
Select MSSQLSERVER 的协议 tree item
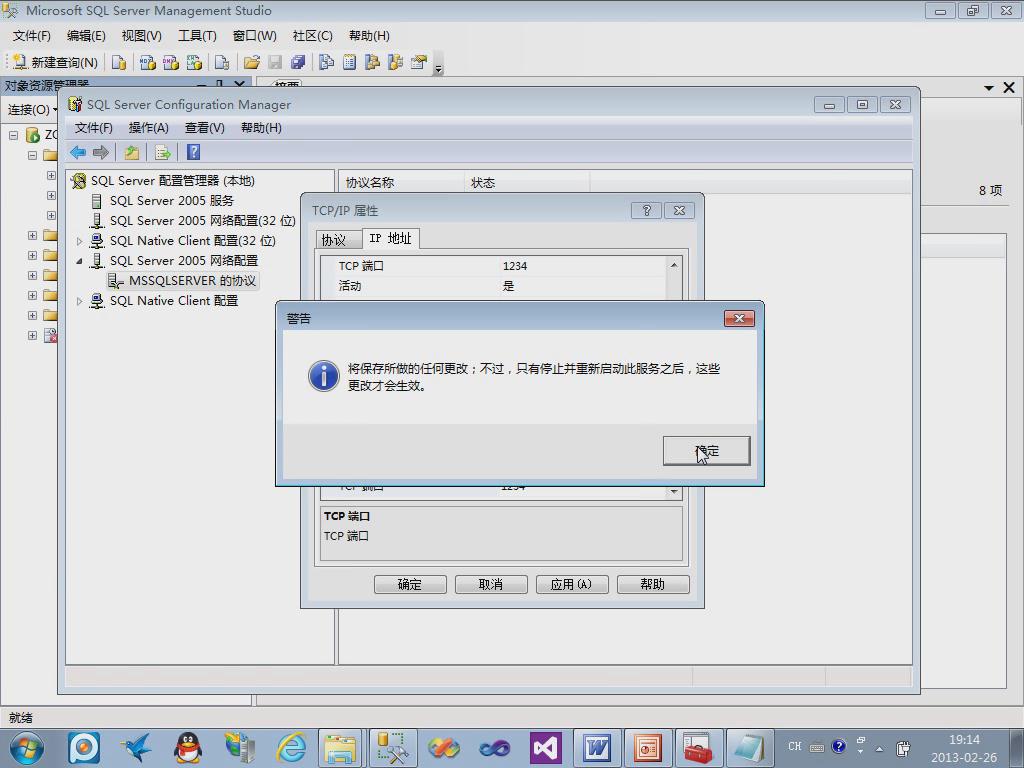point(192,281)
